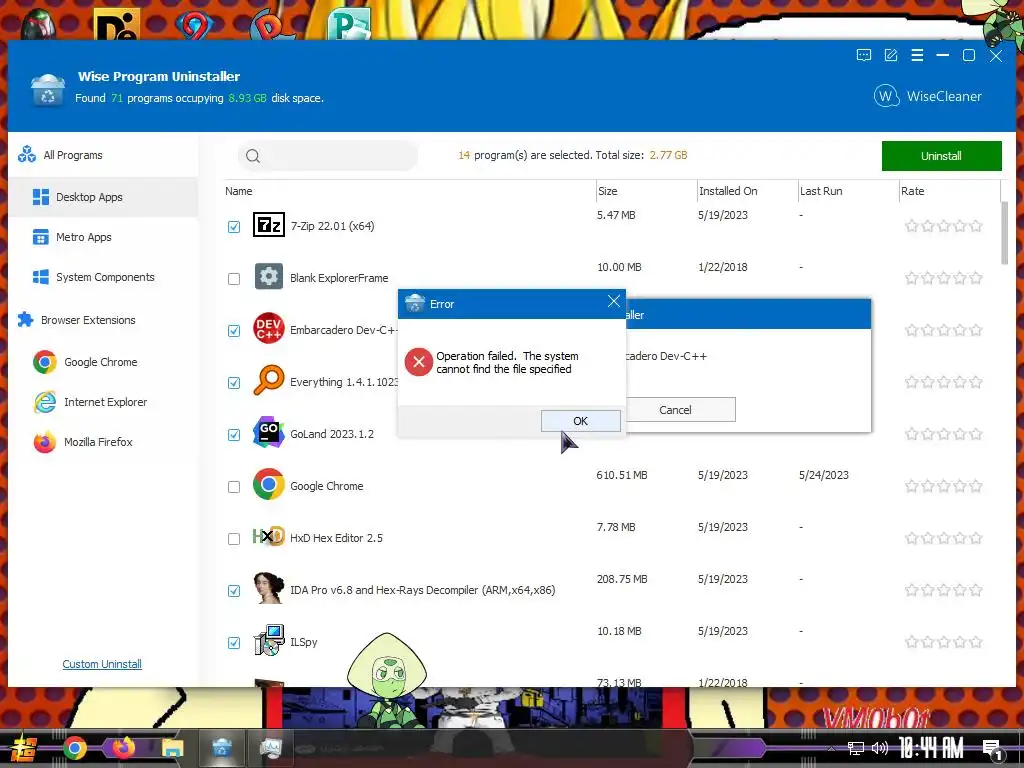Open File Explorer from the taskbar
The height and width of the screenshot is (768, 1024).
coord(173,748)
